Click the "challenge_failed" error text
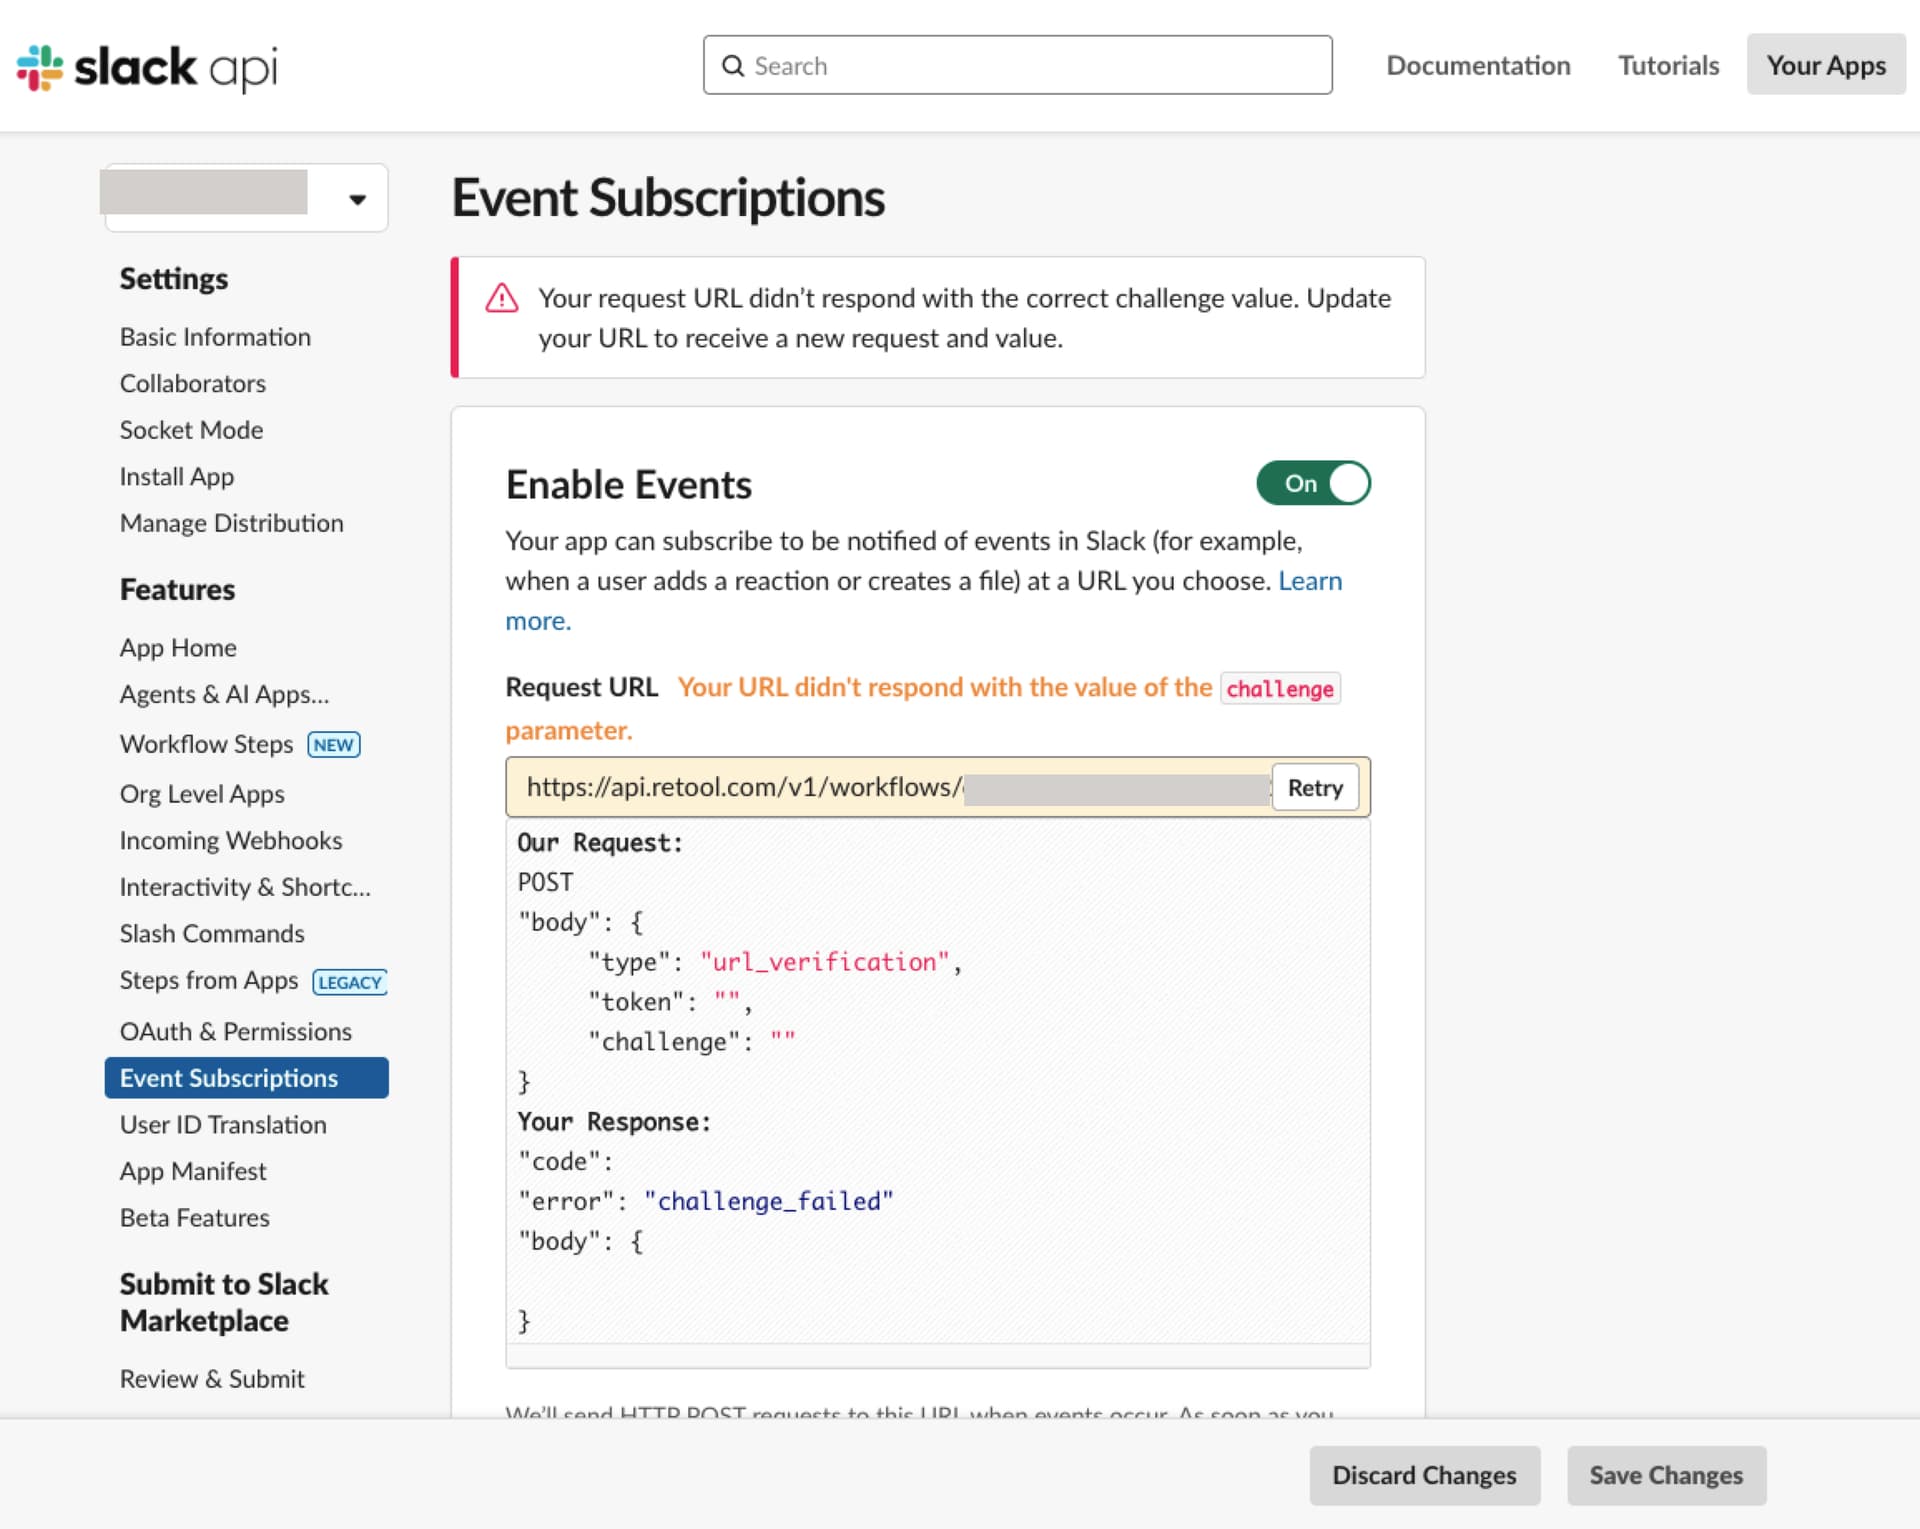The image size is (1920, 1529). 768,1201
